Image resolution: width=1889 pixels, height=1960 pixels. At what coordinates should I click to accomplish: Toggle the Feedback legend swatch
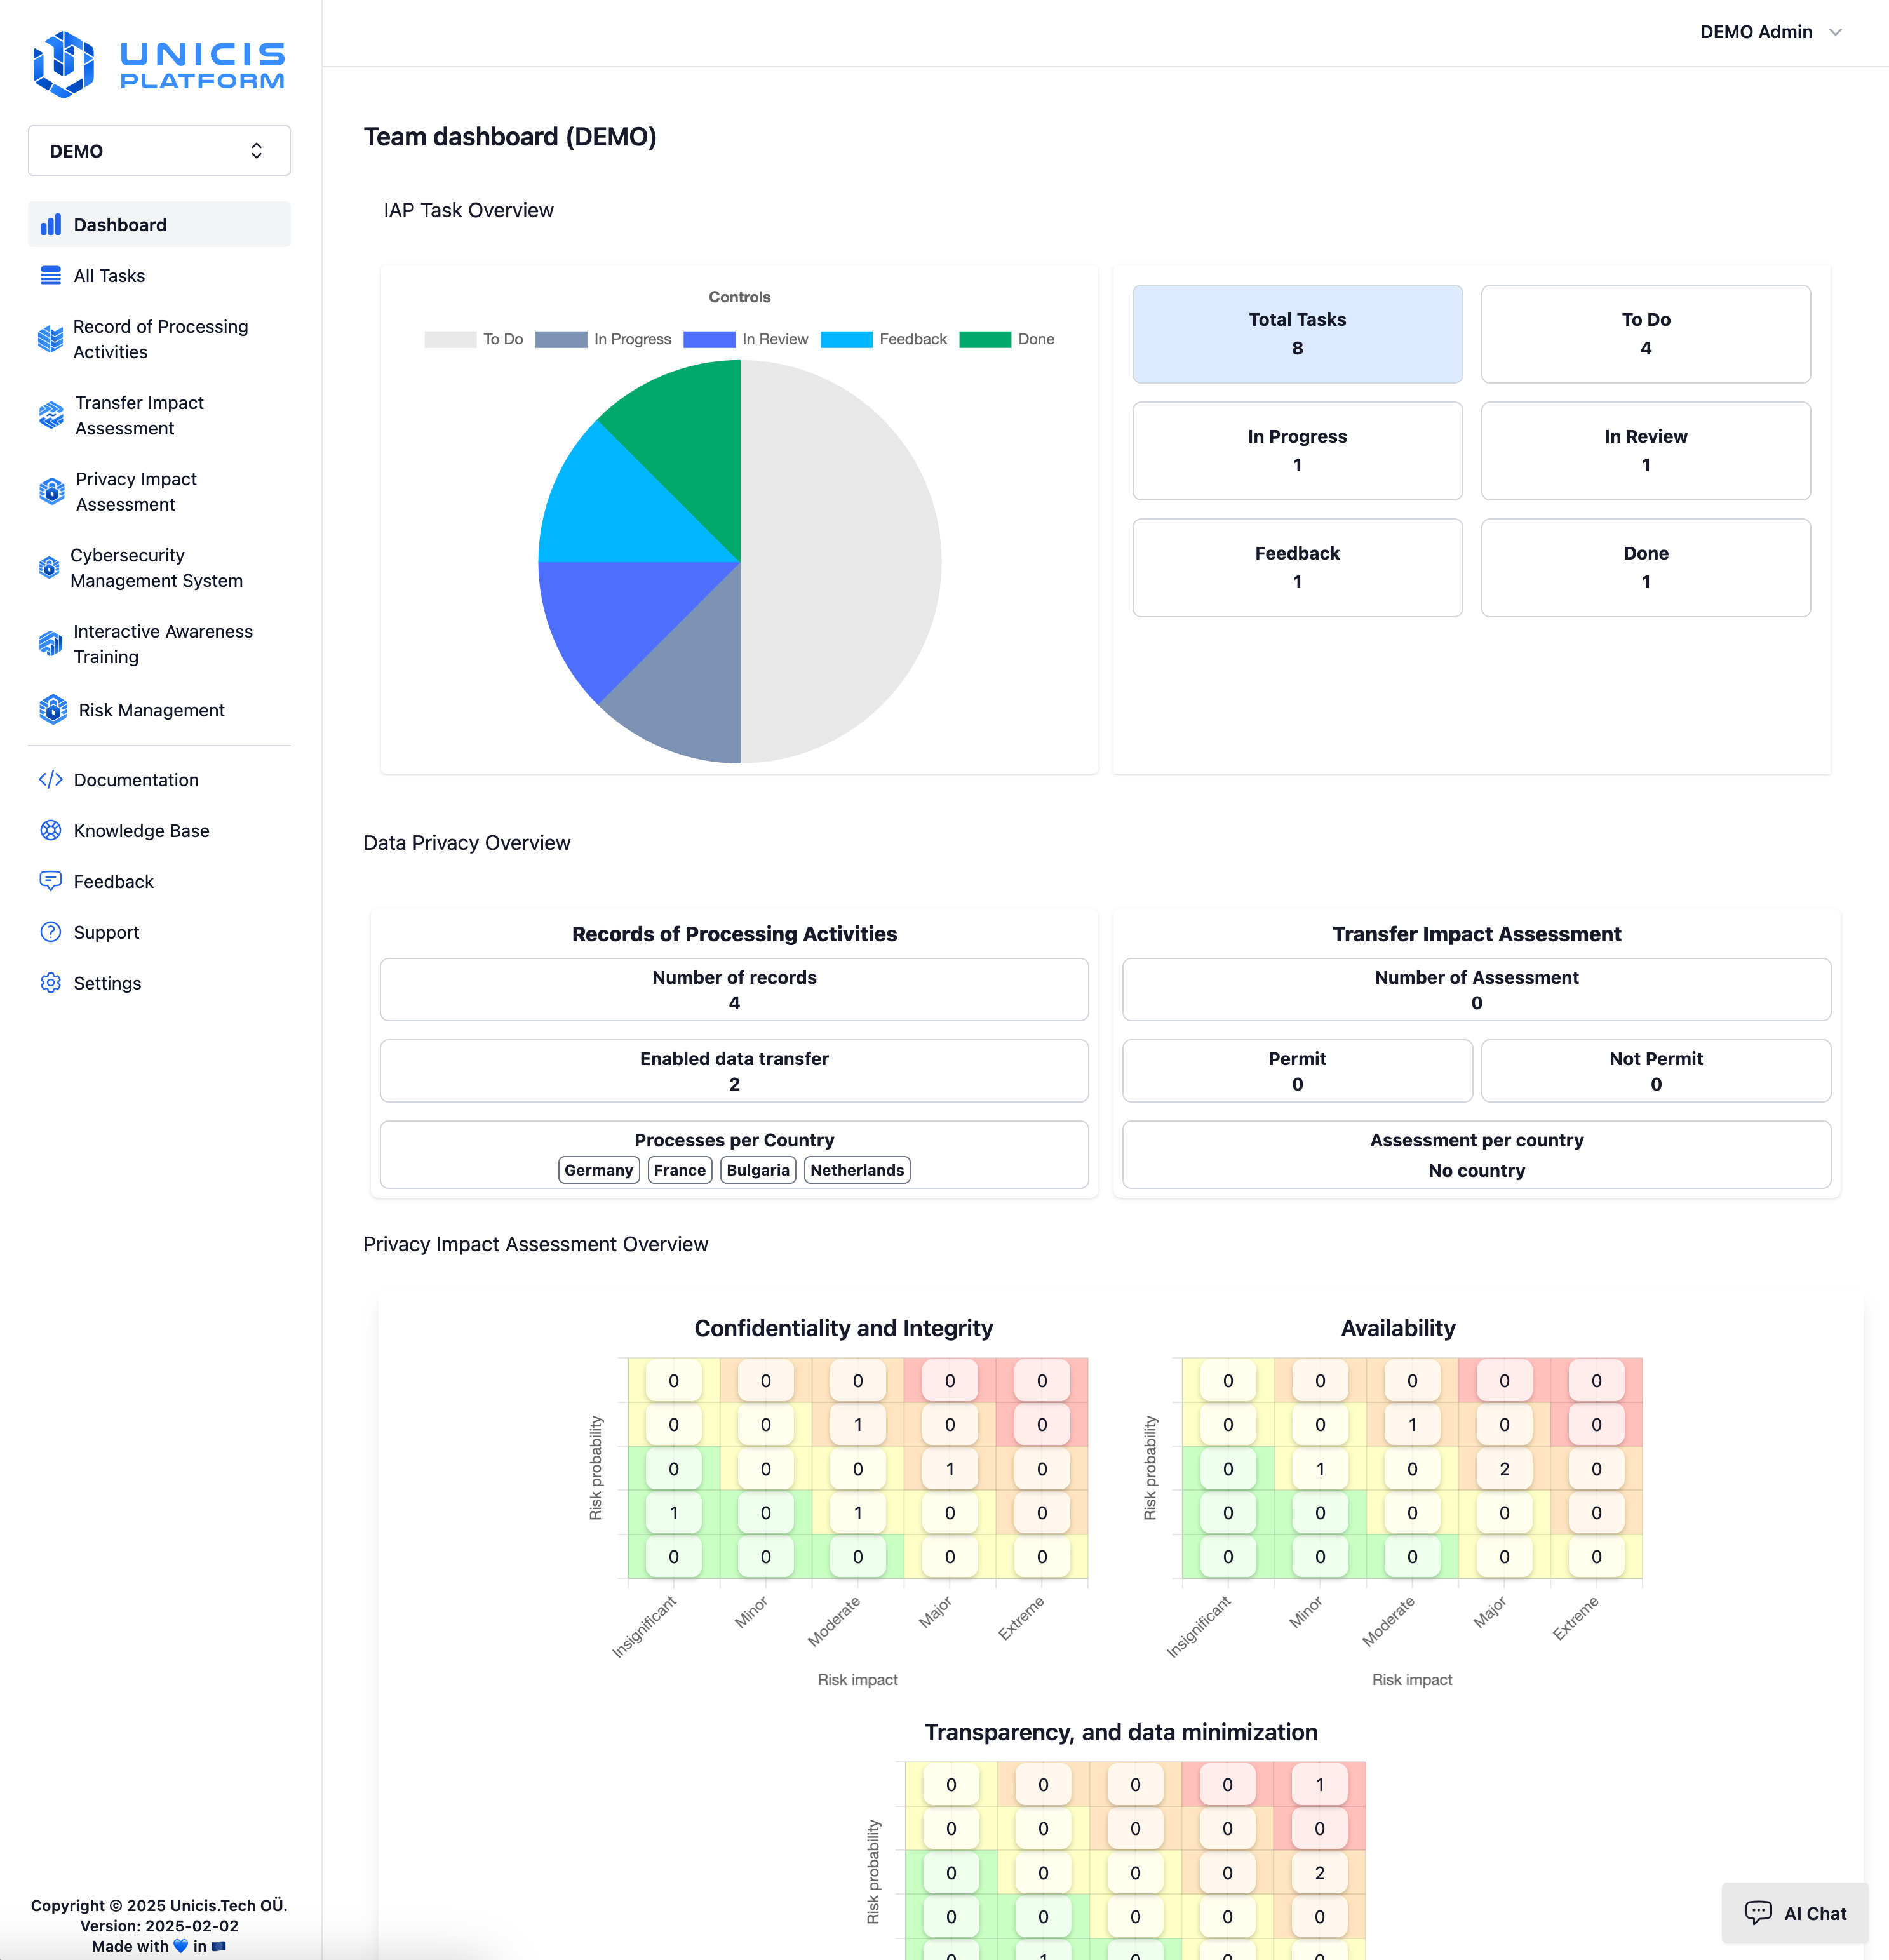(846, 339)
